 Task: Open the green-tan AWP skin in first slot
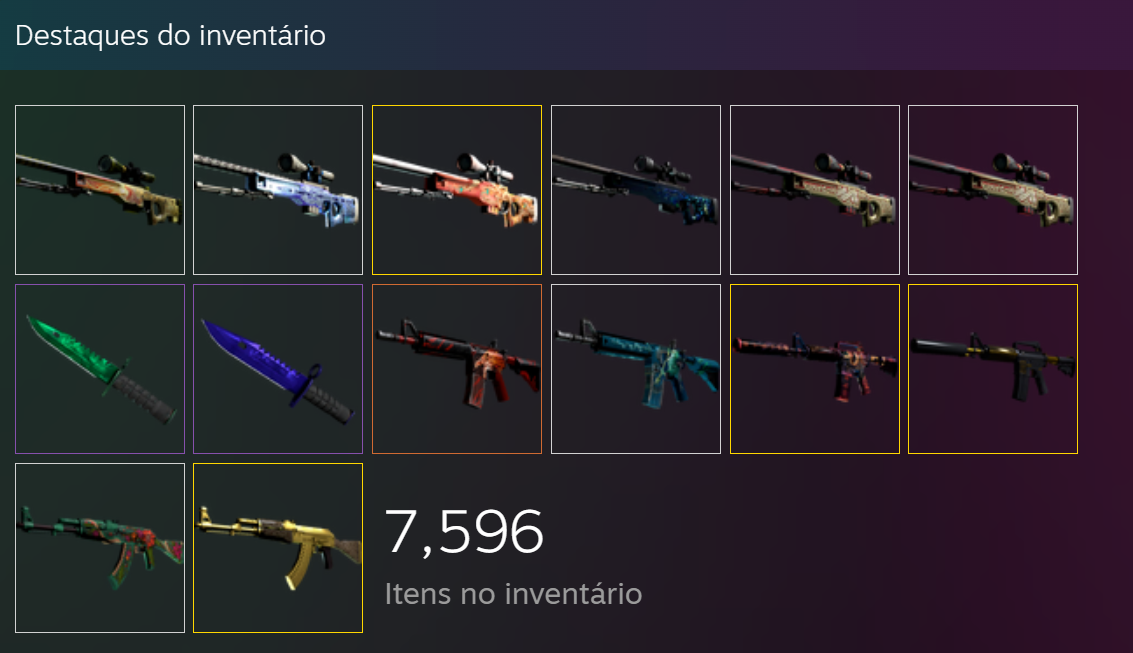(x=100, y=190)
